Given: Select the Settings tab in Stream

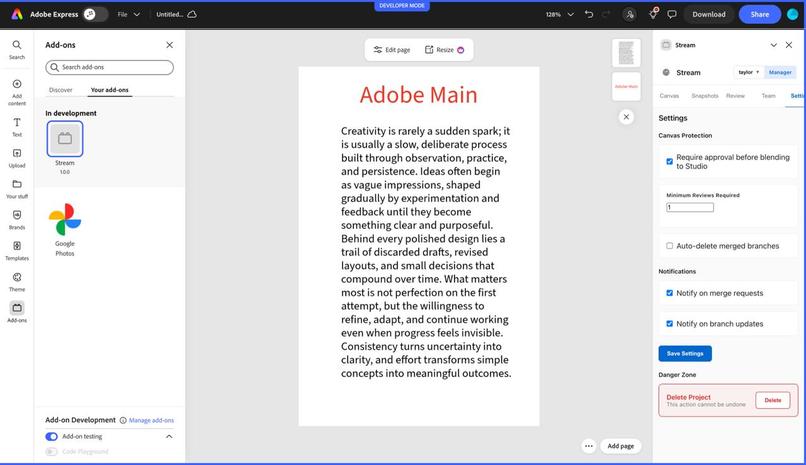Looking at the screenshot, I should (x=796, y=96).
